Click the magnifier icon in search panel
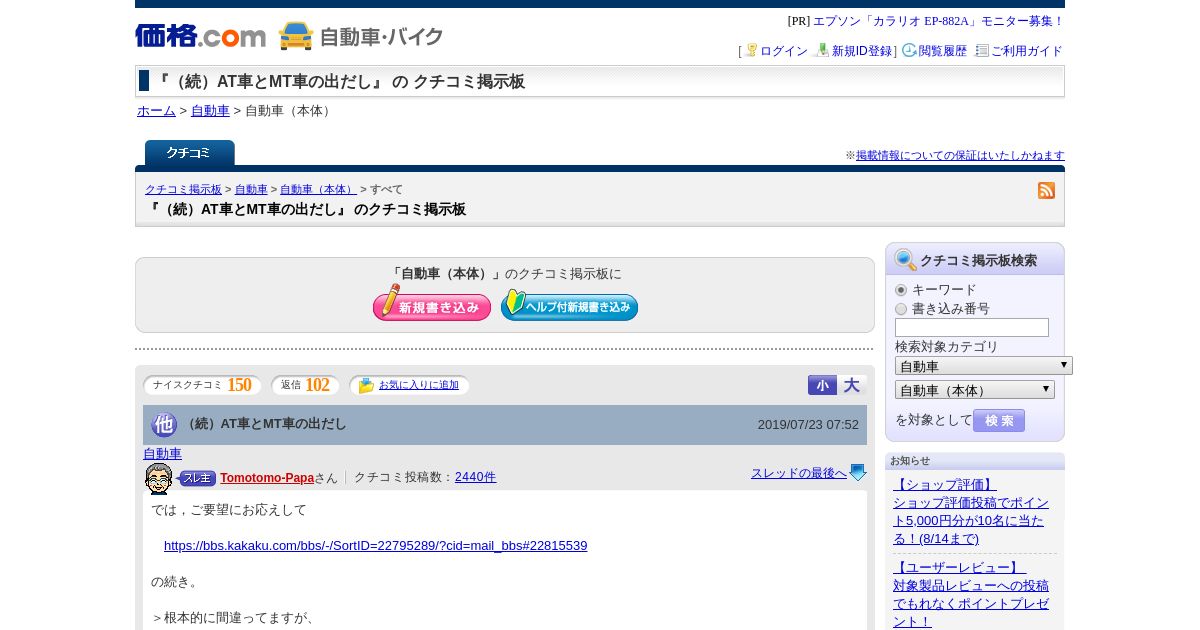Viewport: 1200px width, 630px height. coord(905,260)
